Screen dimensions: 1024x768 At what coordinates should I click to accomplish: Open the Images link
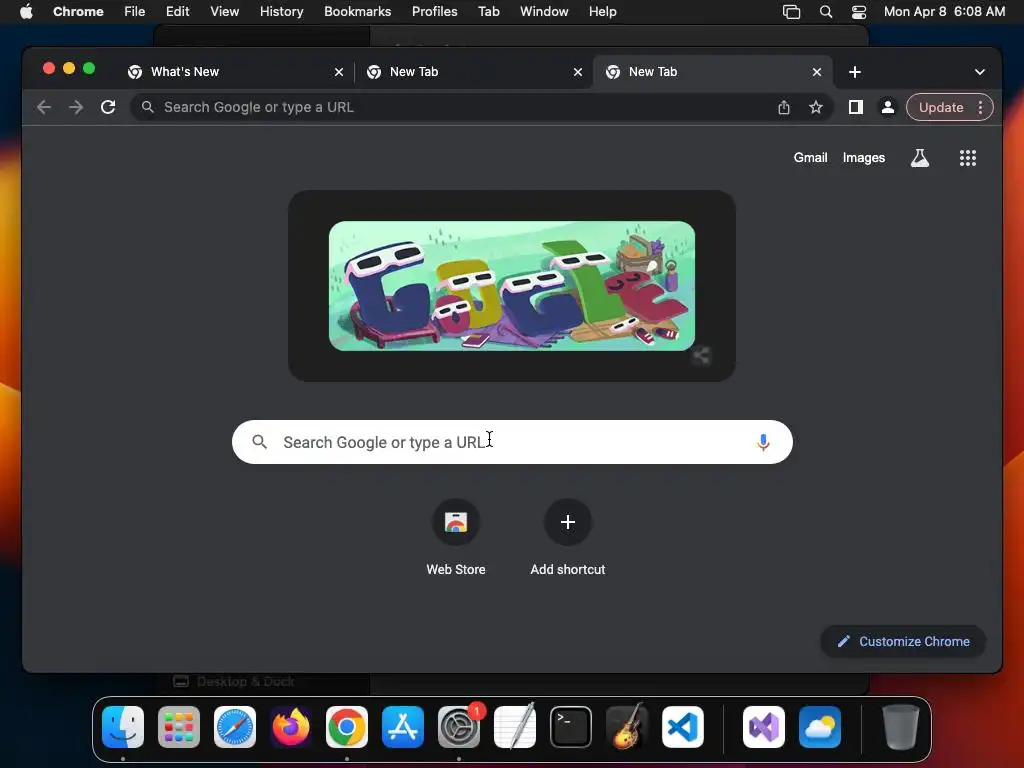(863, 157)
